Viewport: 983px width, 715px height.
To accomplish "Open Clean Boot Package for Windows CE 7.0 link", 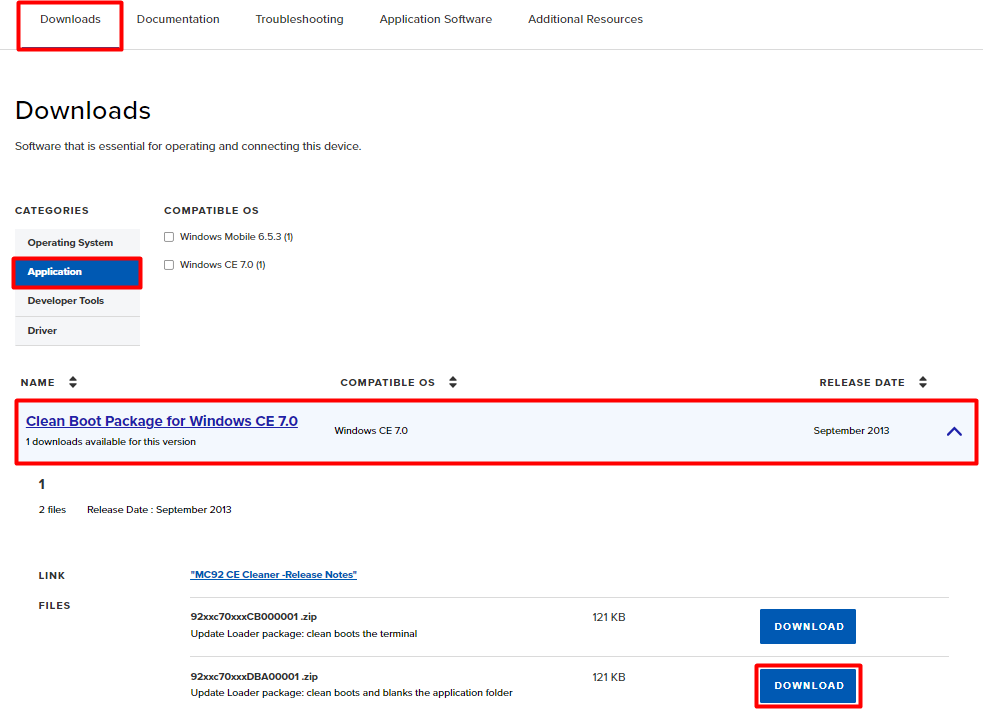I will tap(162, 422).
